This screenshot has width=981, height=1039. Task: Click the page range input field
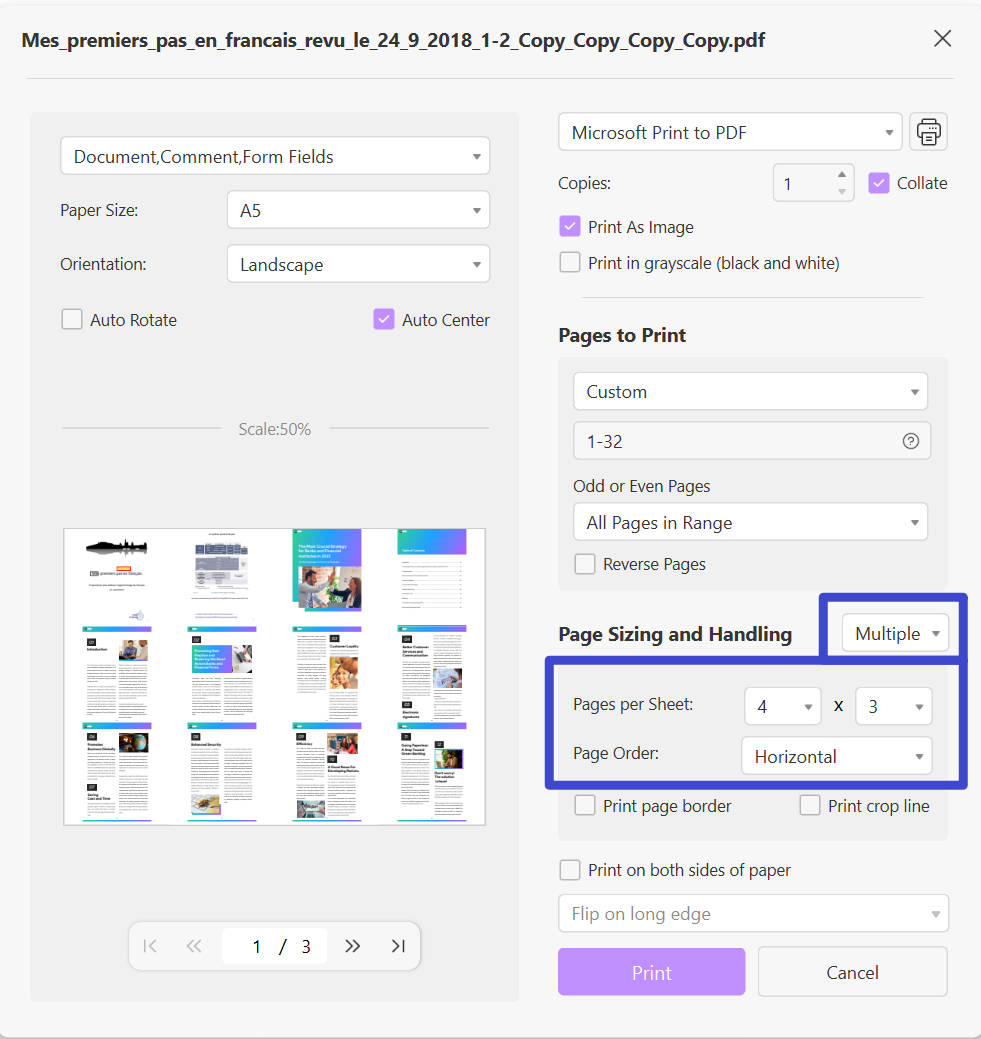click(x=735, y=441)
